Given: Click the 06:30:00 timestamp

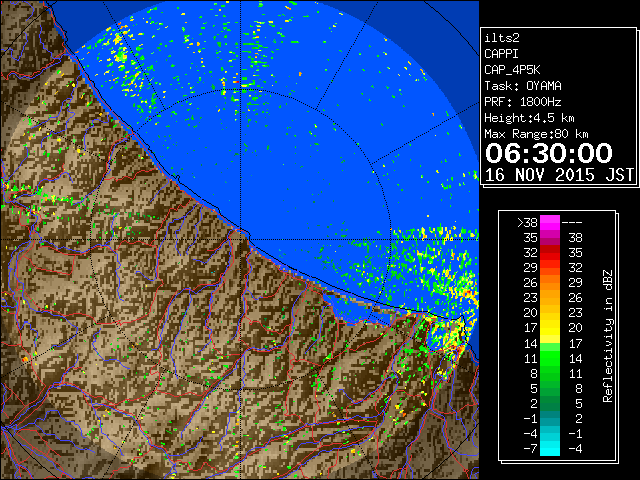Looking at the screenshot, I should click(x=549, y=153).
